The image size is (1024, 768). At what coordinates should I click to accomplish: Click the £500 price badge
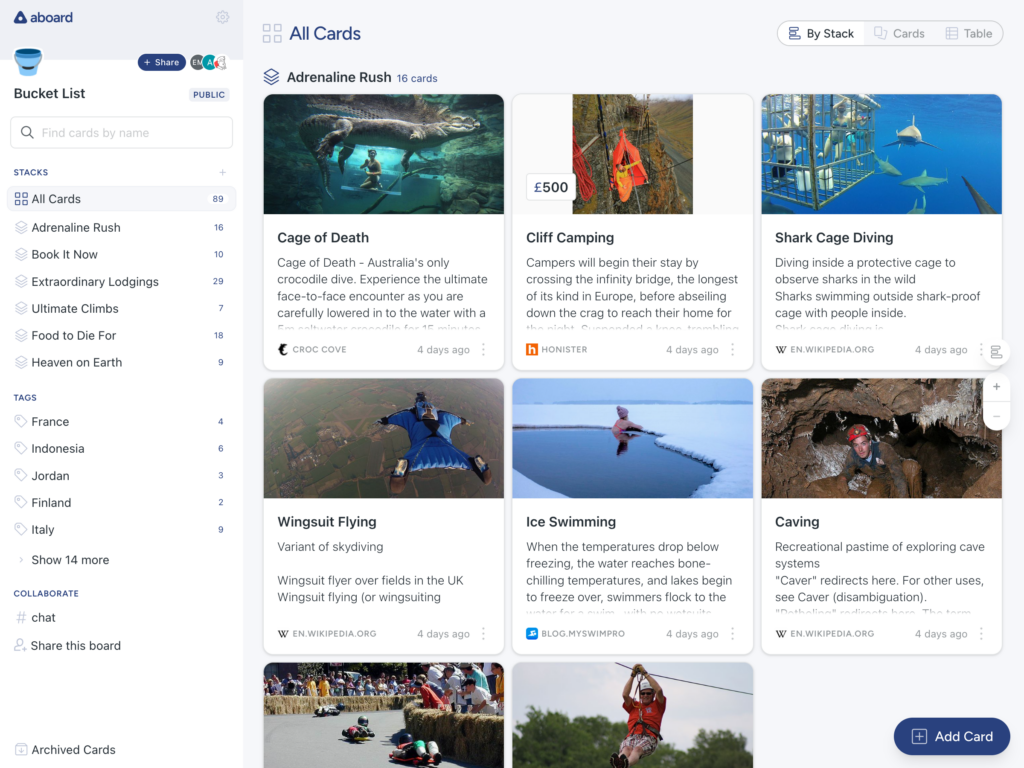point(551,187)
